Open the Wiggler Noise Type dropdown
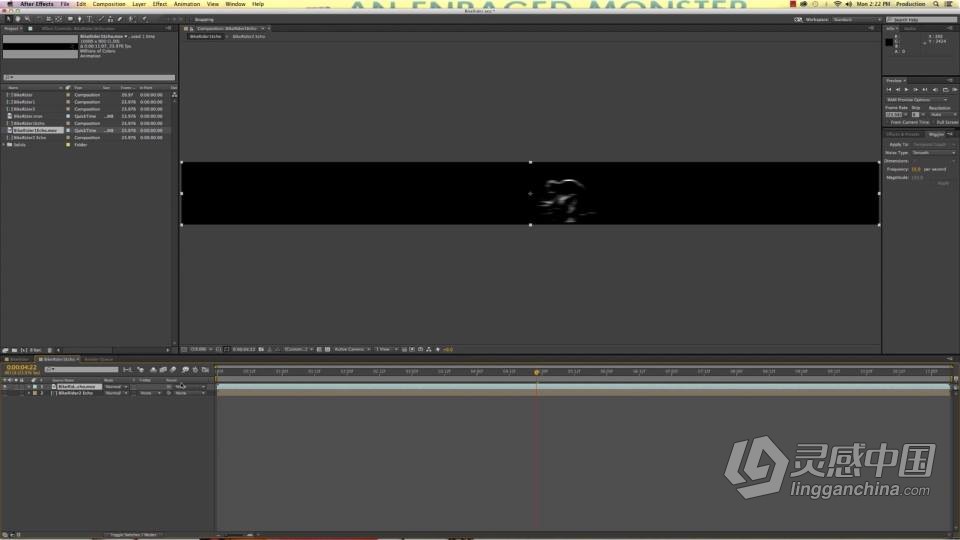Image resolution: width=960 pixels, height=540 pixels. [933, 152]
